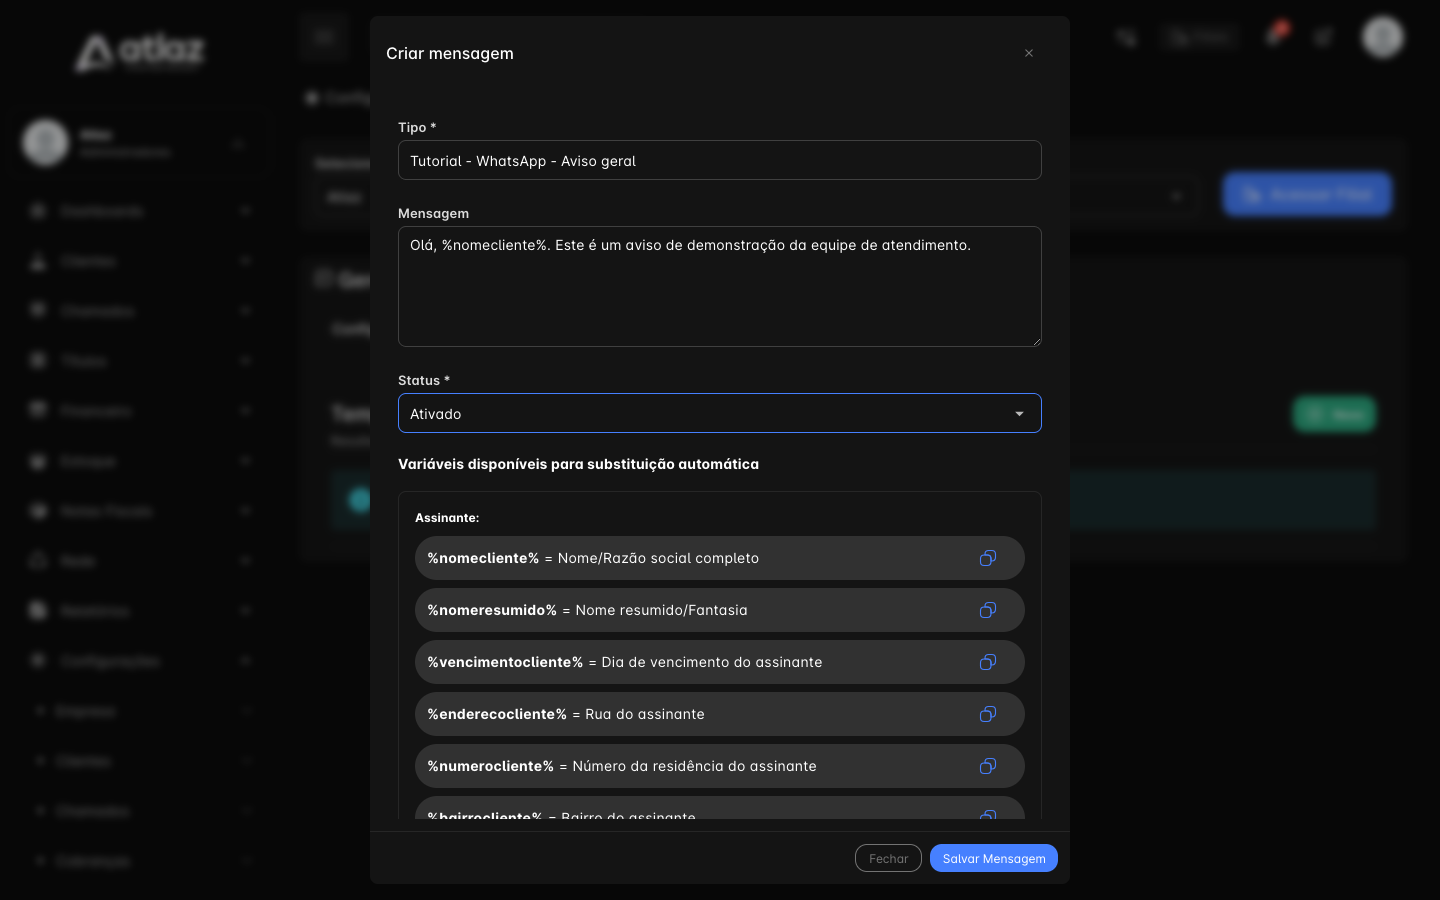Copy the %vencimentocliente% variable
This screenshot has width=1440, height=900.
(x=988, y=662)
